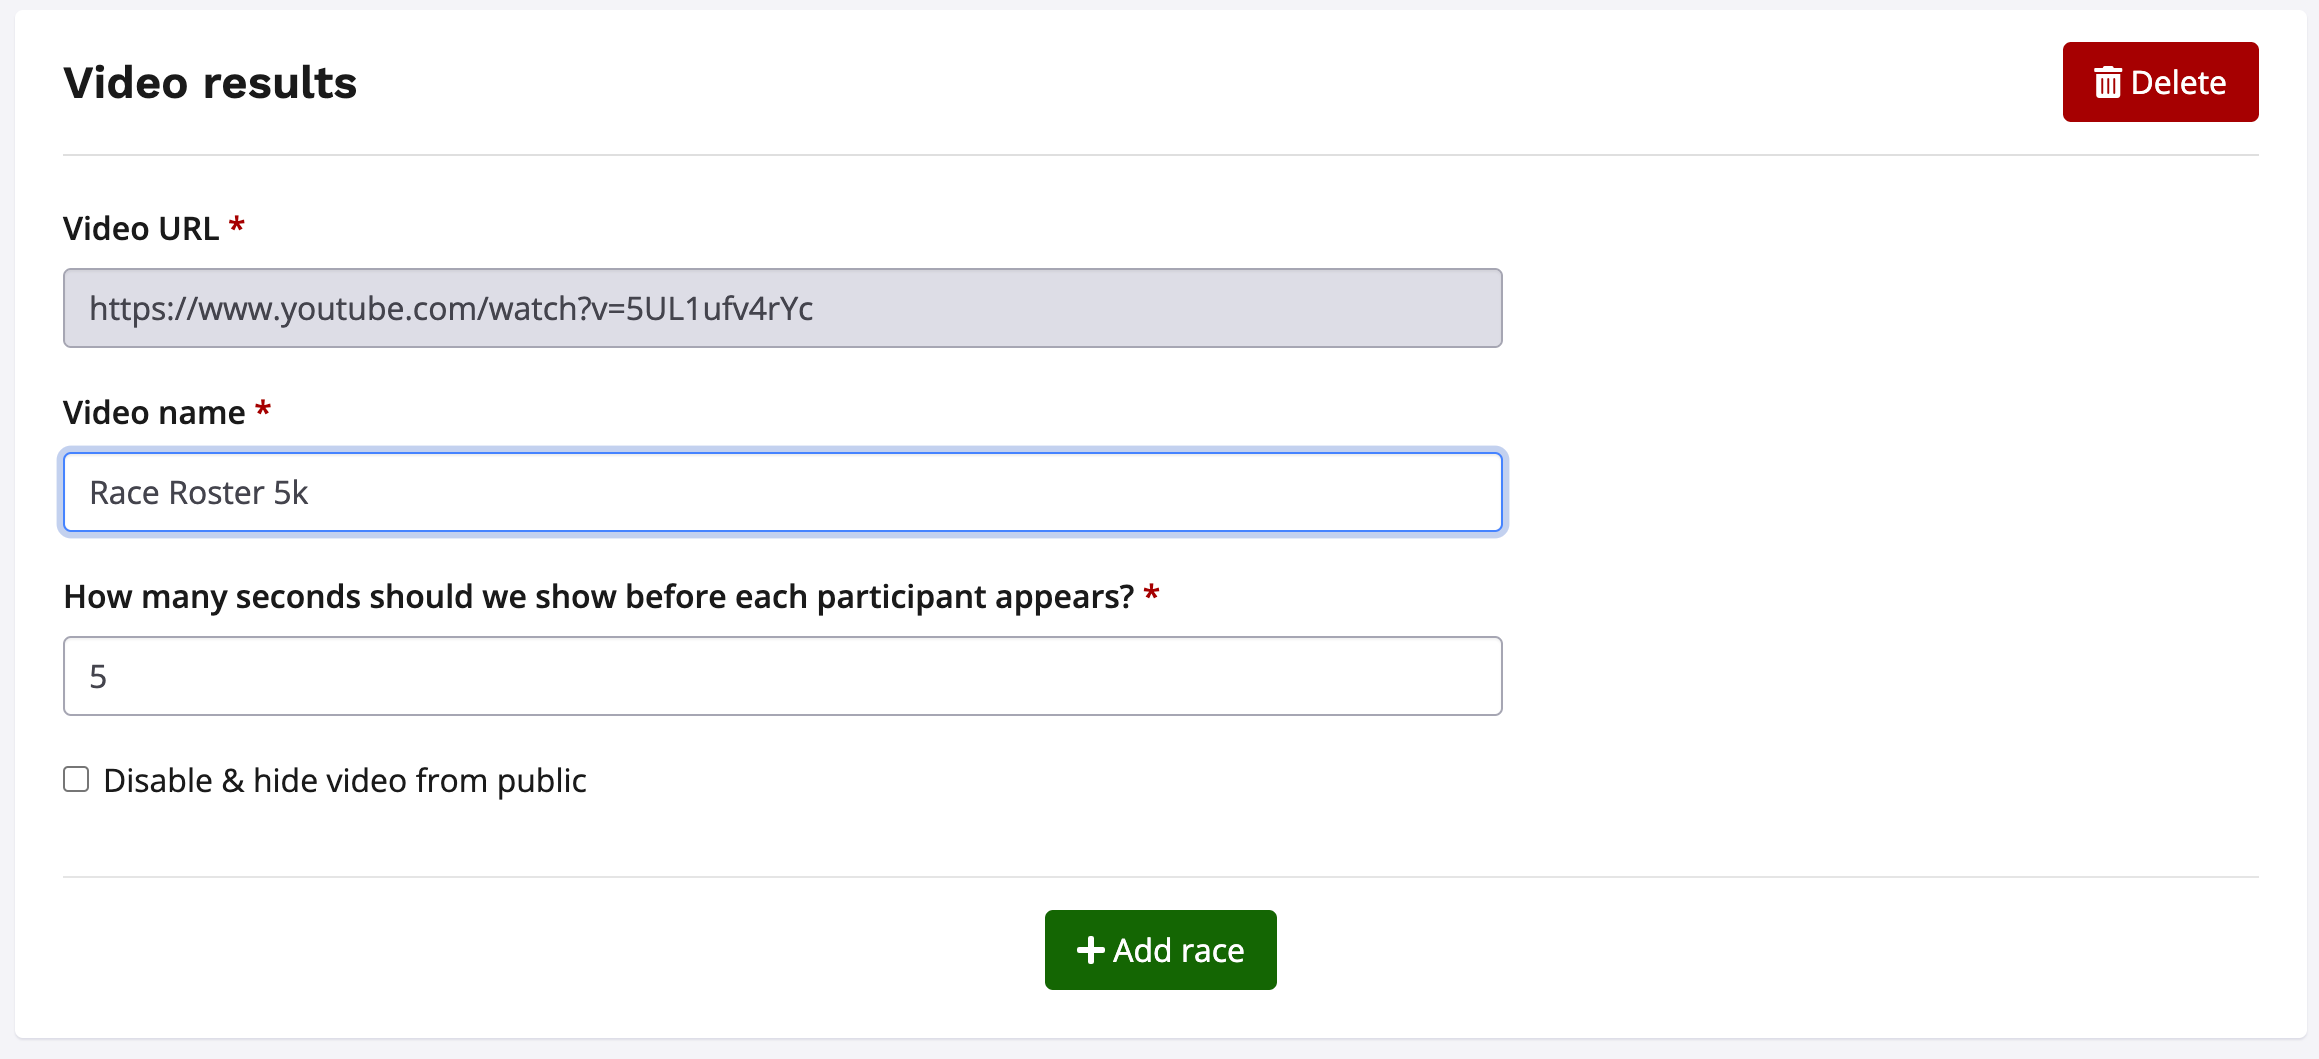Click the Video URL label text
The width and height of the screenshot is (2319, 1059).
coord(141,227)
